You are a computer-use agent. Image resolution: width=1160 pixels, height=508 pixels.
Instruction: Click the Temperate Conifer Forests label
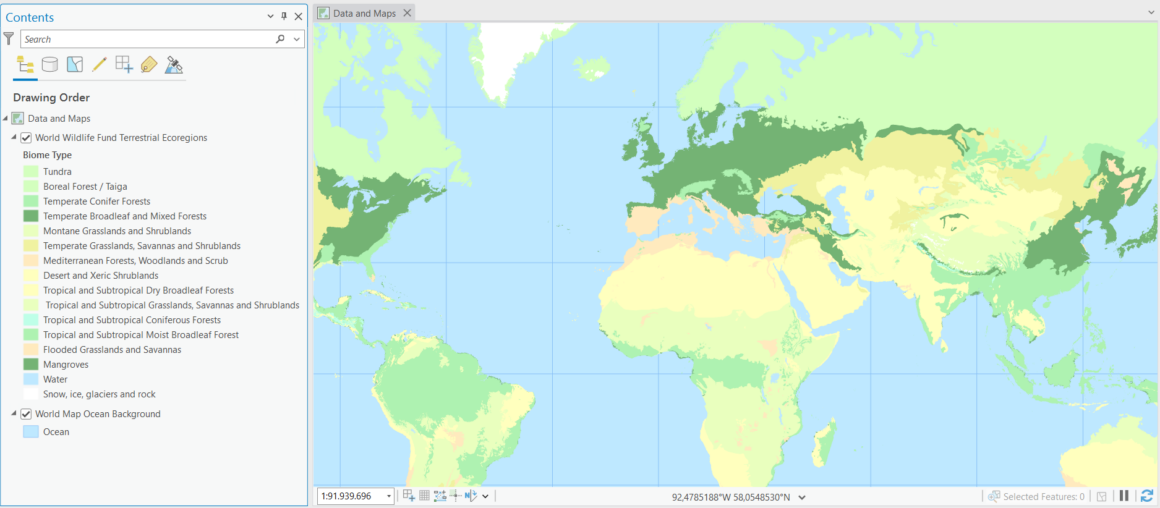(97, 201)
